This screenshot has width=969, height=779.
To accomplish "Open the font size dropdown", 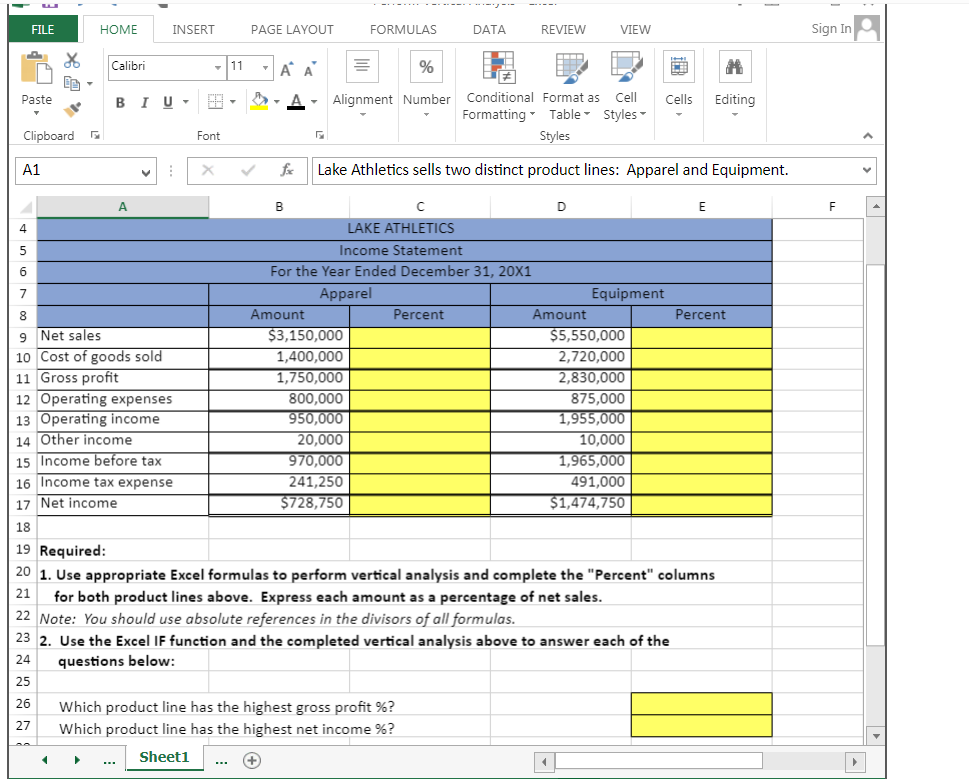I will [265, 67].
